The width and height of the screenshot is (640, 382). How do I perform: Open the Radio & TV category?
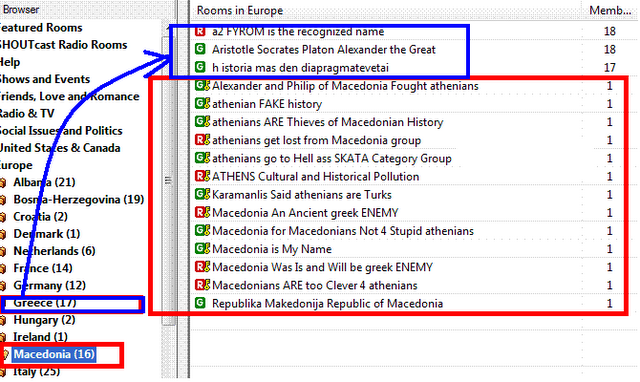27,113
